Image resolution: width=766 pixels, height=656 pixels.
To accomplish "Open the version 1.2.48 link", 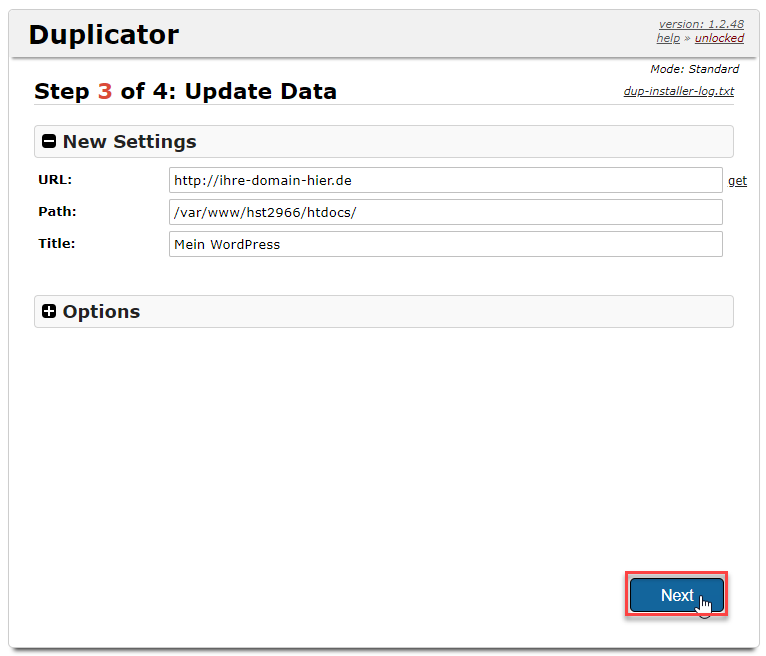I will coord(700,24).
